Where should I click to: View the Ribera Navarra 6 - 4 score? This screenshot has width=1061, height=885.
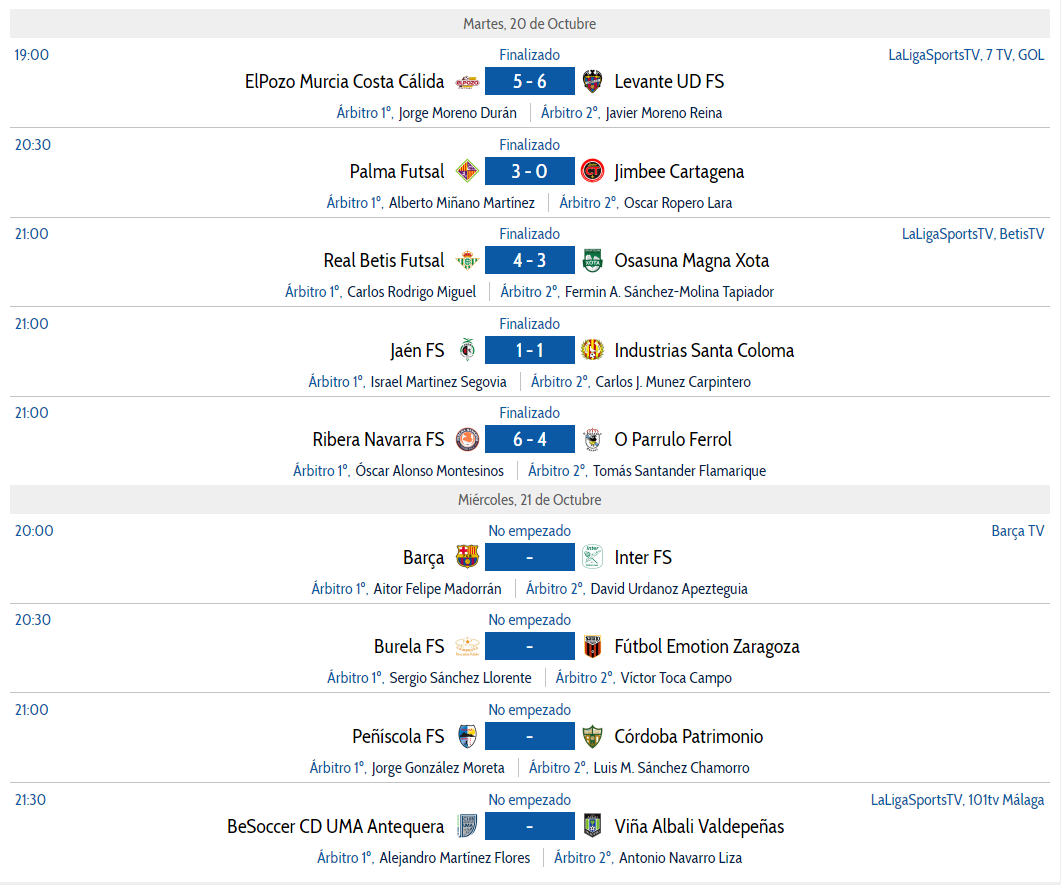(530, 439)
